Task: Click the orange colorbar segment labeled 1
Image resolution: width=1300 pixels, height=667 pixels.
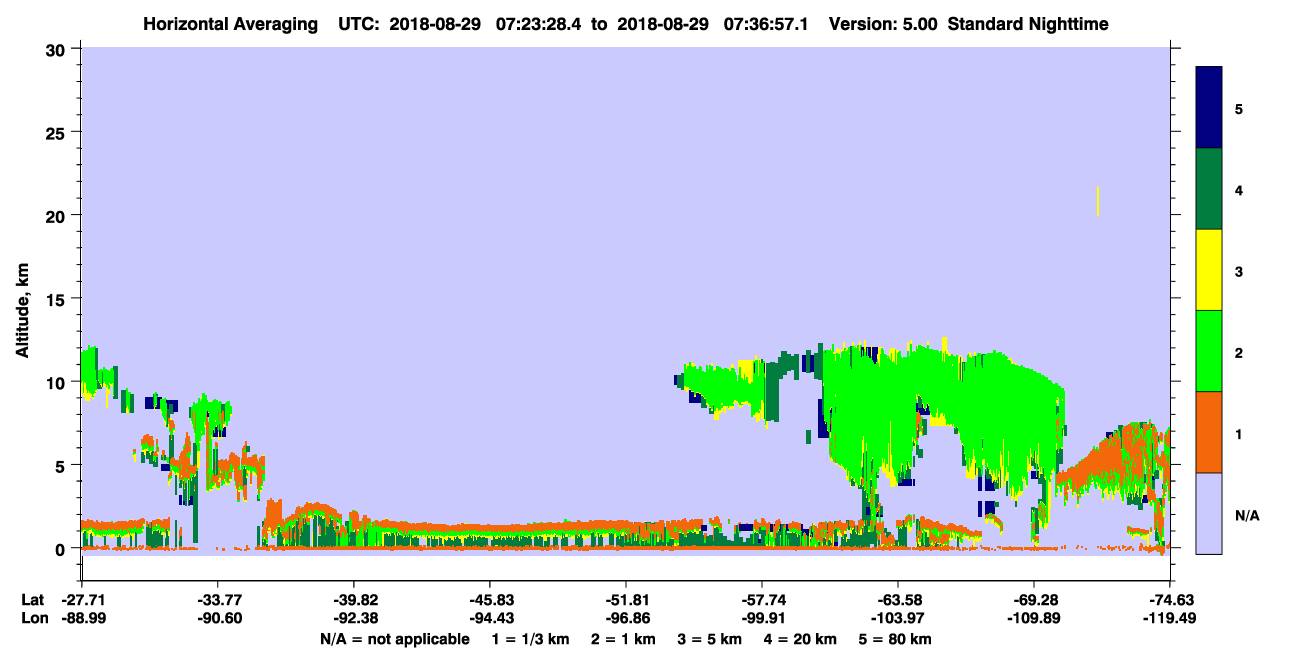Action: [x=1209, y=432]
